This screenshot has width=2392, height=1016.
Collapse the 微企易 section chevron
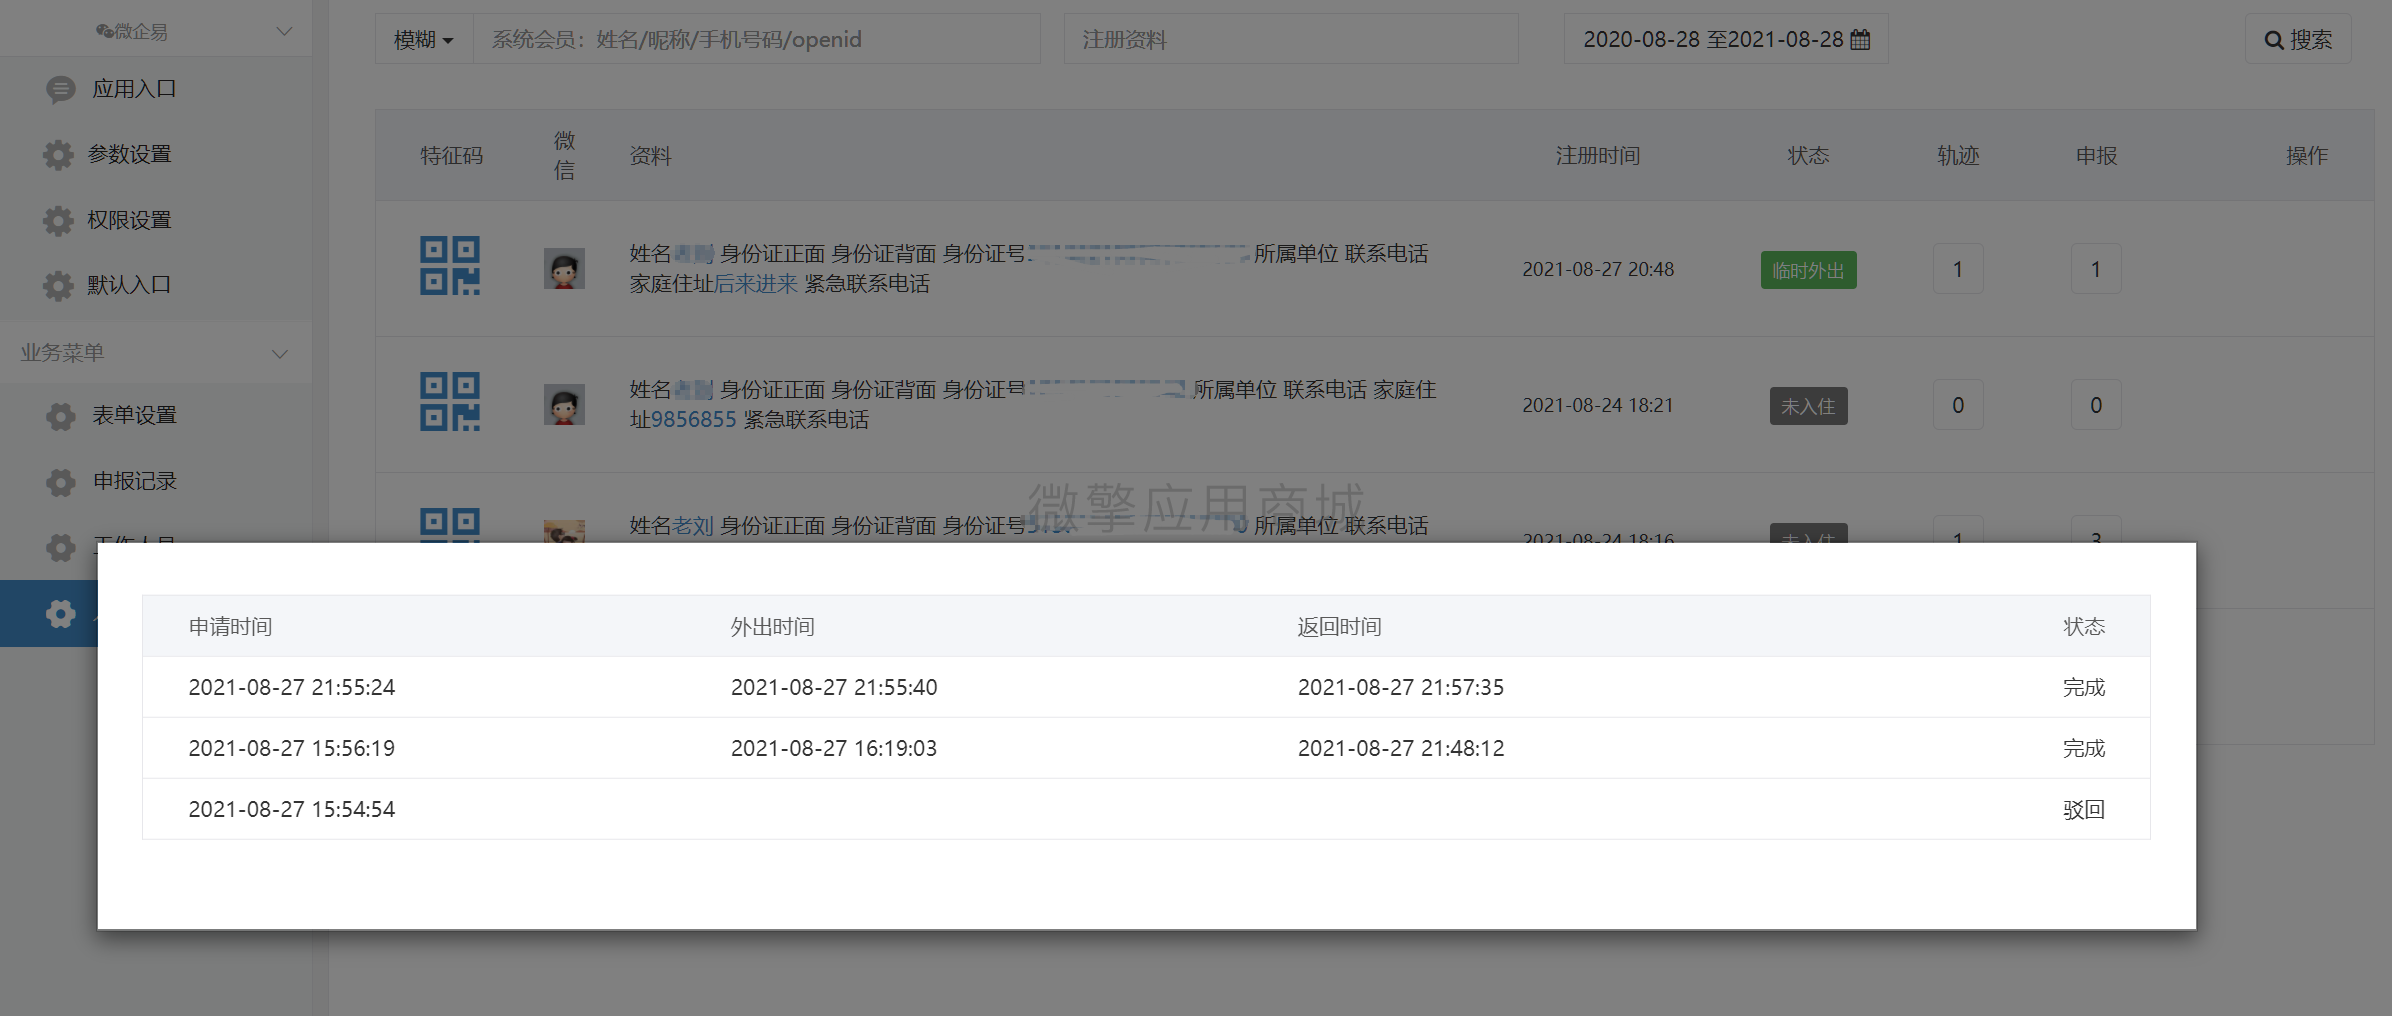[x=284, y=31]
